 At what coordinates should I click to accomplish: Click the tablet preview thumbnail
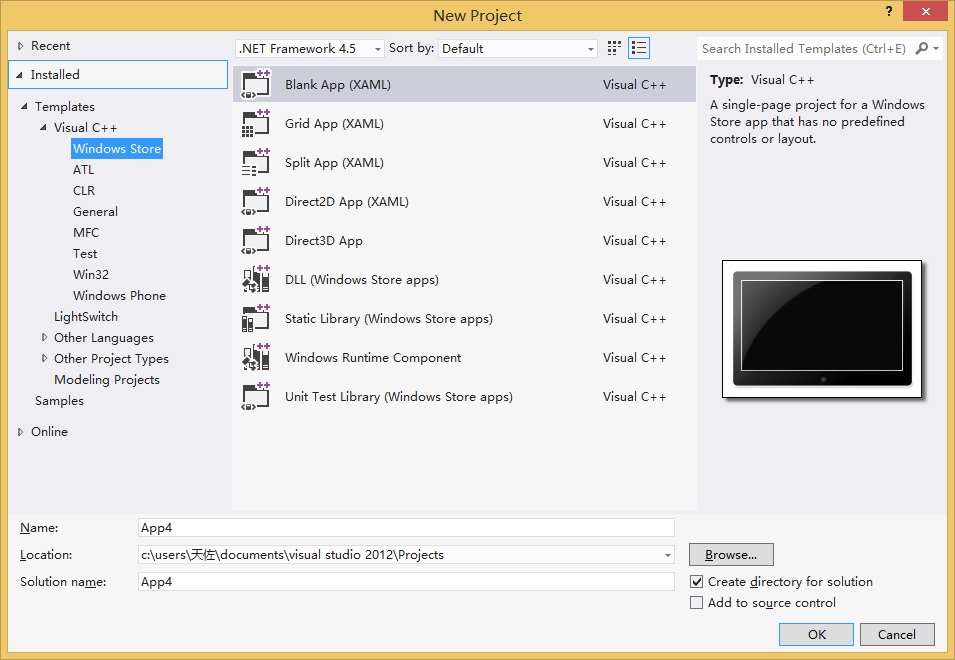coord(822,329)
